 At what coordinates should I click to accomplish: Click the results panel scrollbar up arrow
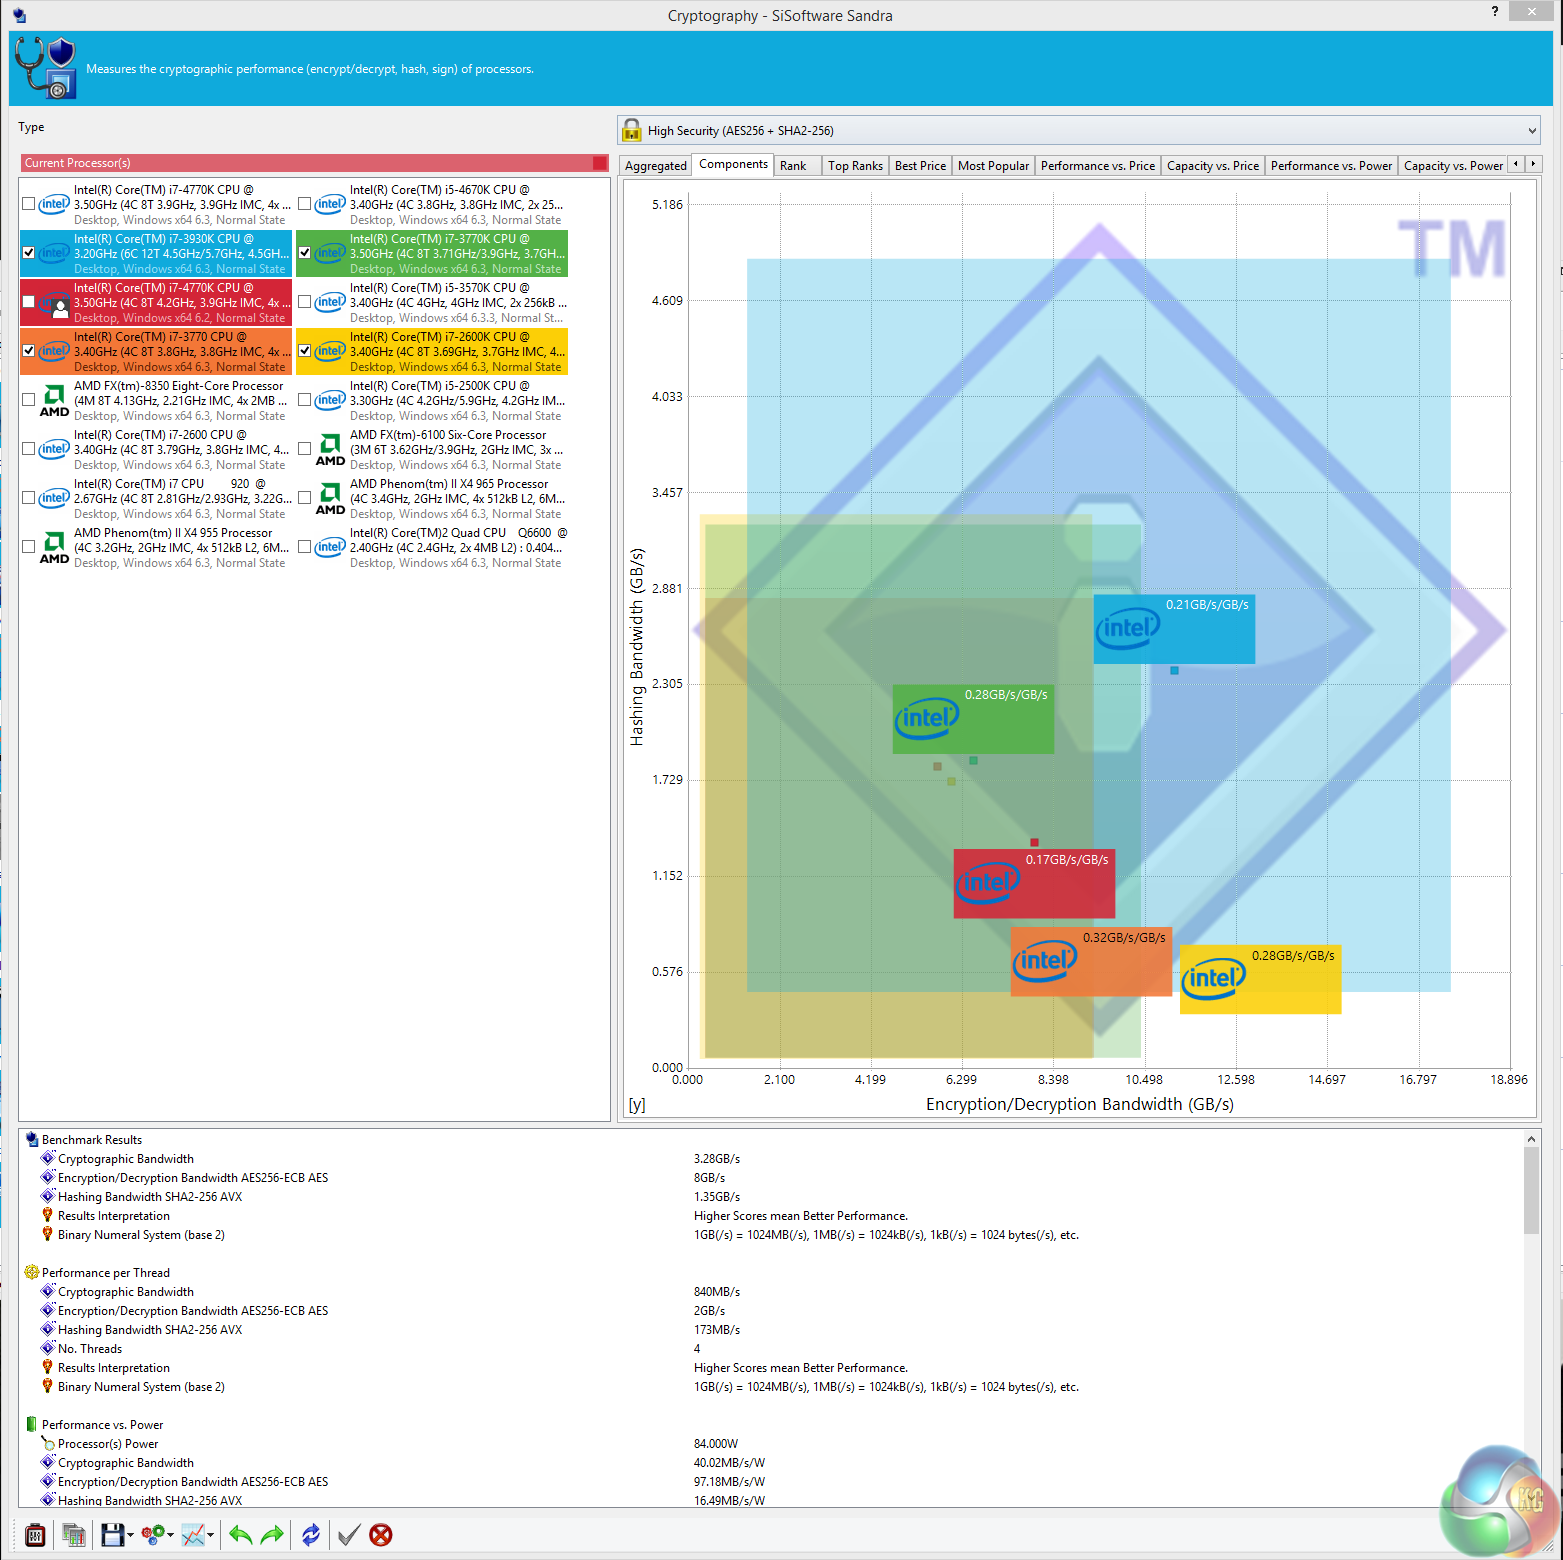pos(1531,1139)
